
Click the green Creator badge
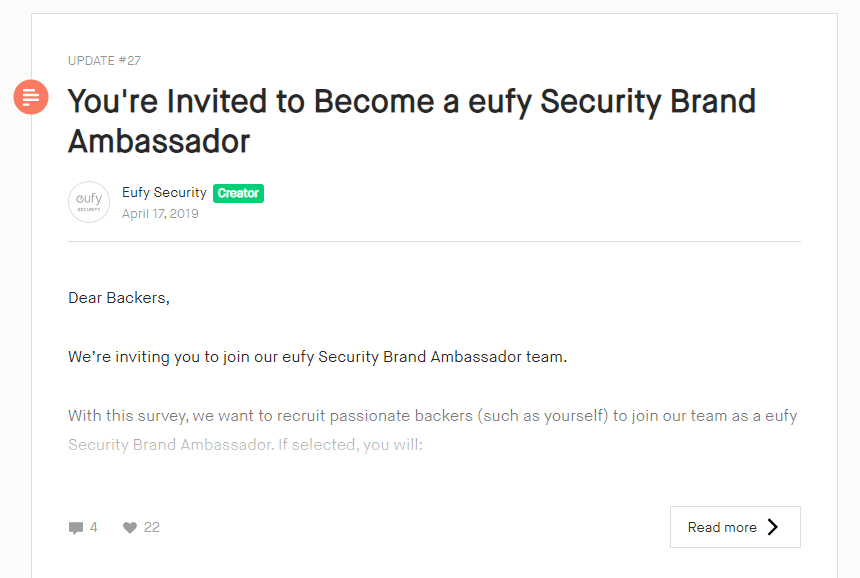238,193
